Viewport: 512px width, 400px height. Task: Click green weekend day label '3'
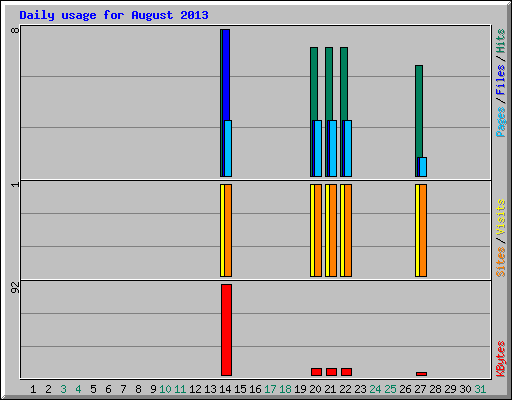[63, 389]
